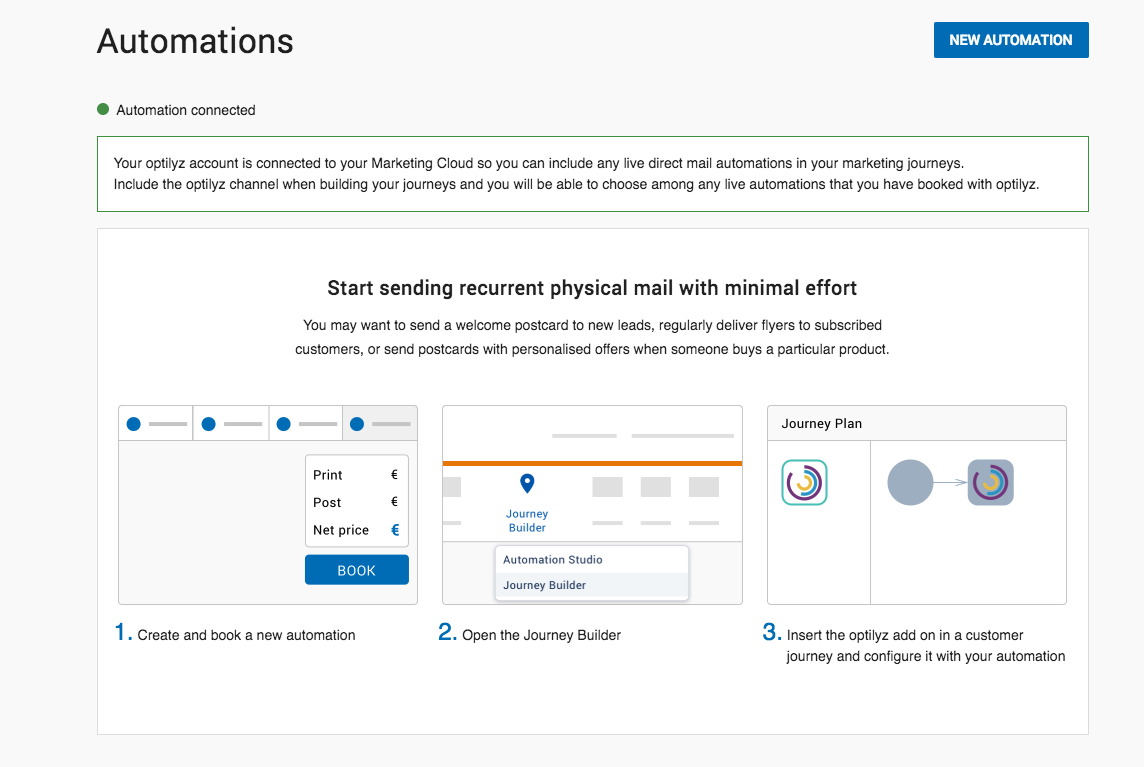Select the BOOK button in step one illustration

356,570
